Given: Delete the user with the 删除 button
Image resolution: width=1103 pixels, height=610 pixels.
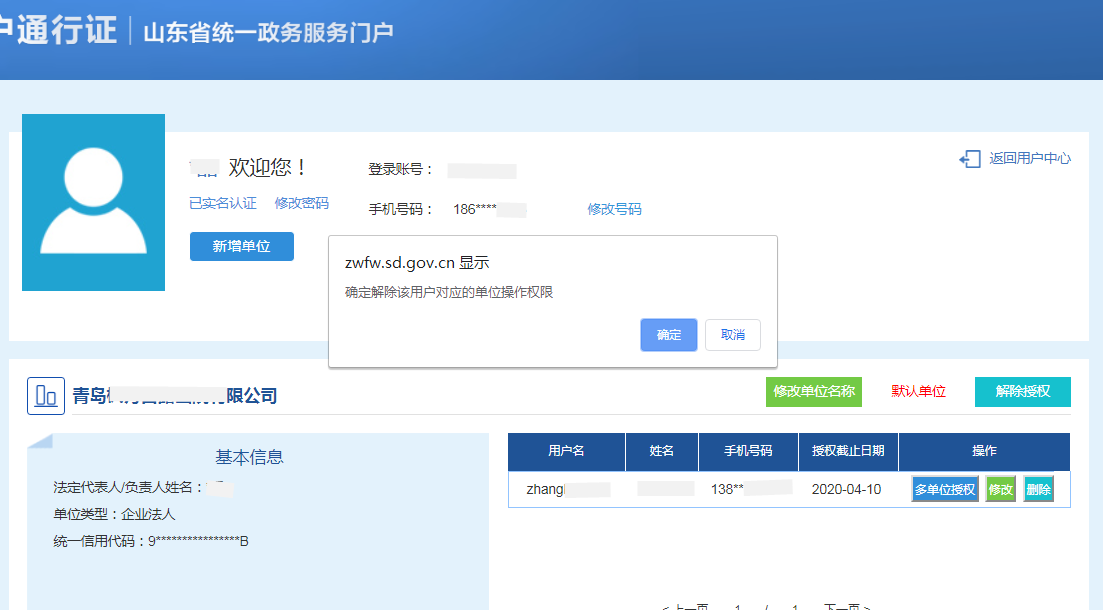Looking at the screenshot, I should point(1038,490).
